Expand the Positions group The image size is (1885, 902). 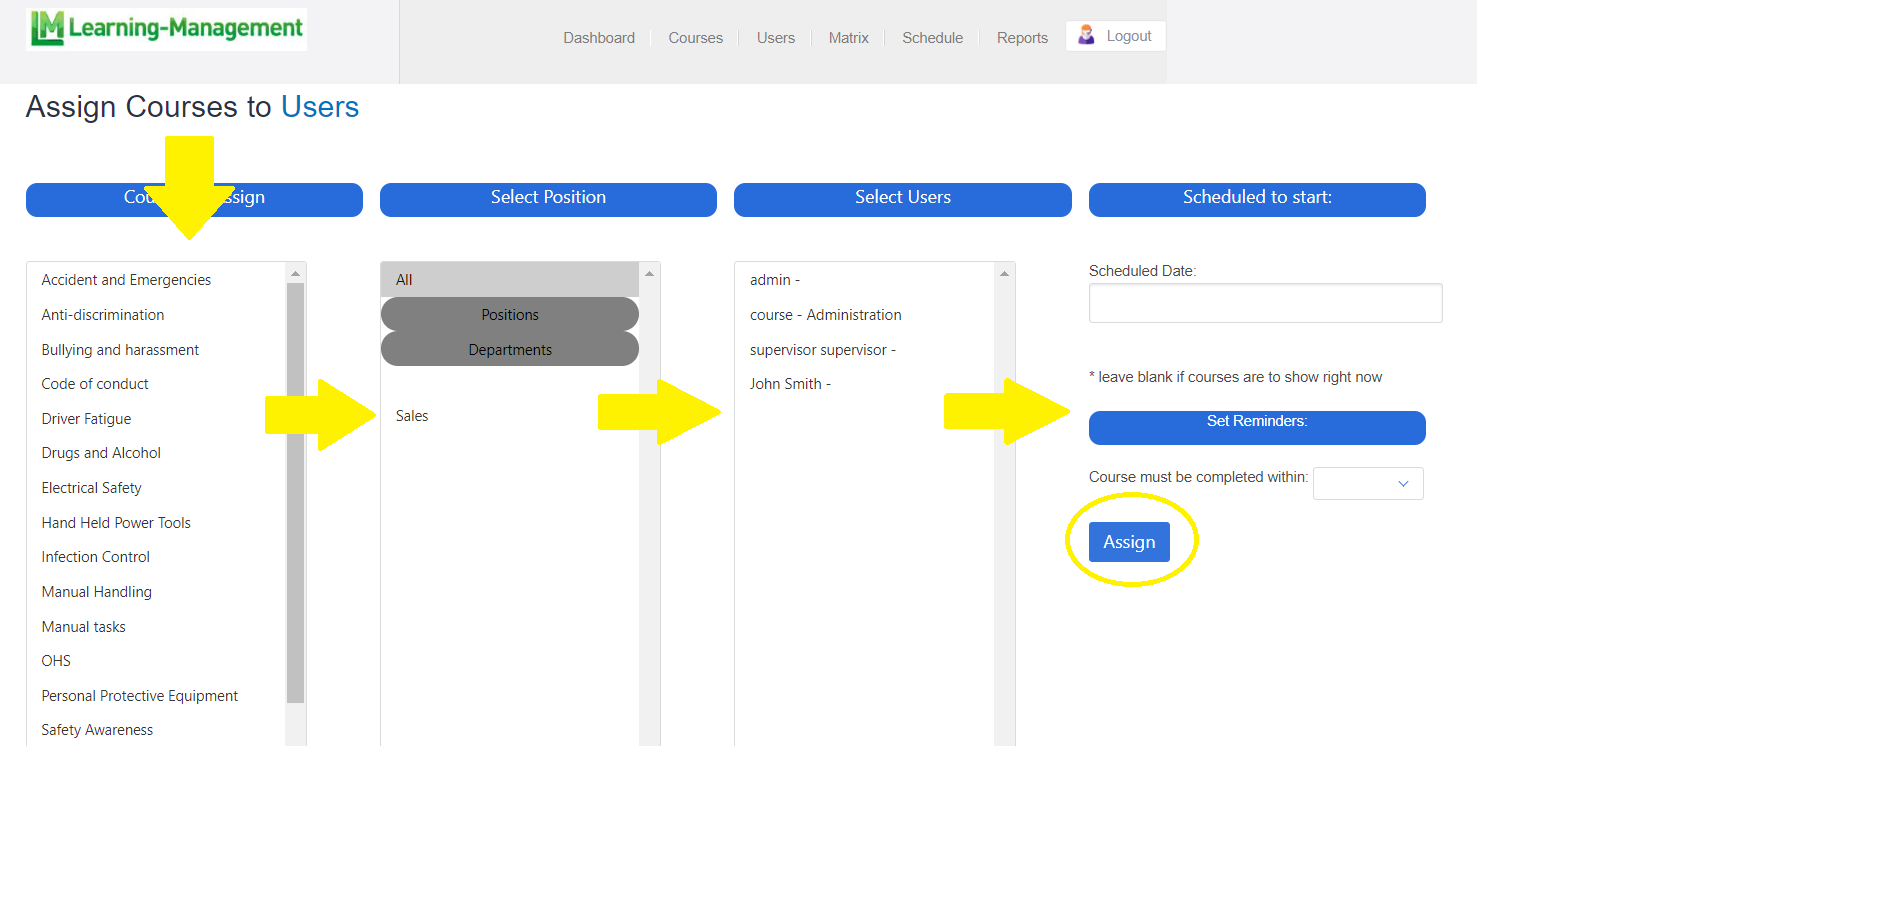[x=509, y=315]
